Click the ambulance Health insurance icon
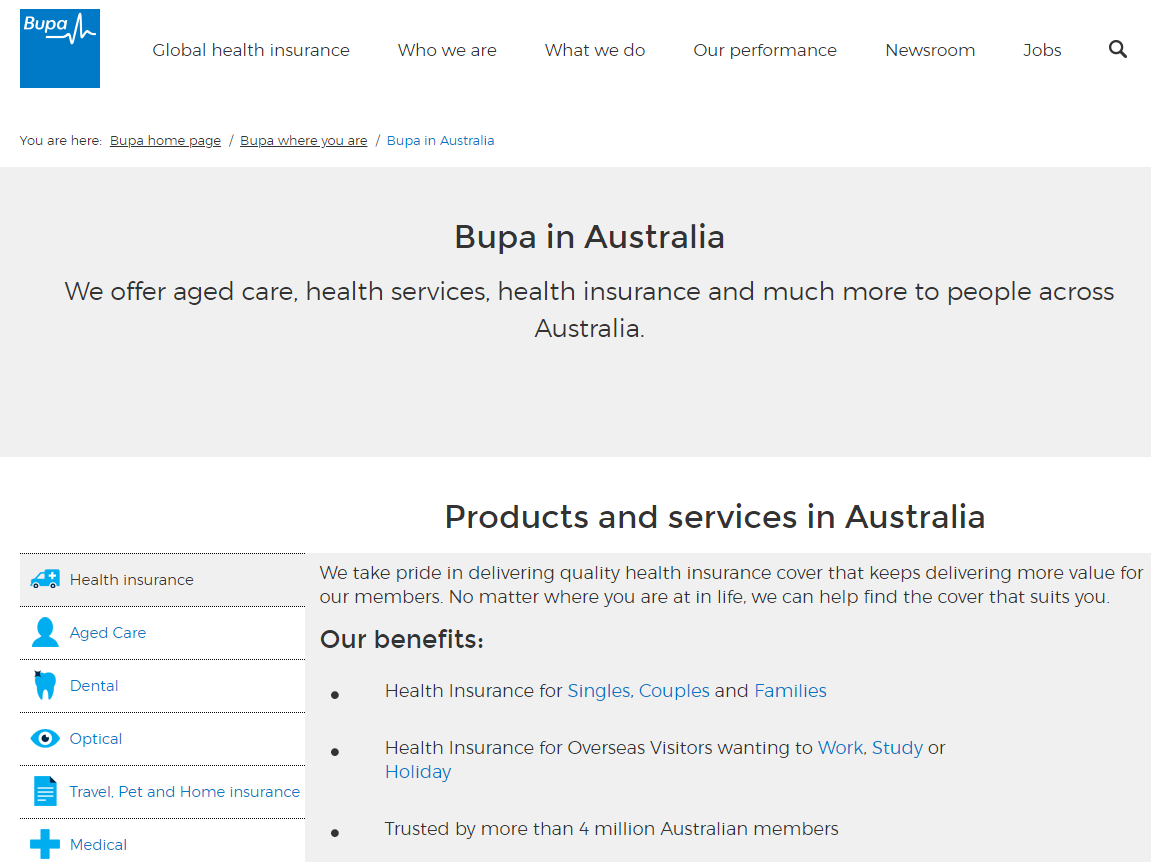 click(x=45, y=579)
